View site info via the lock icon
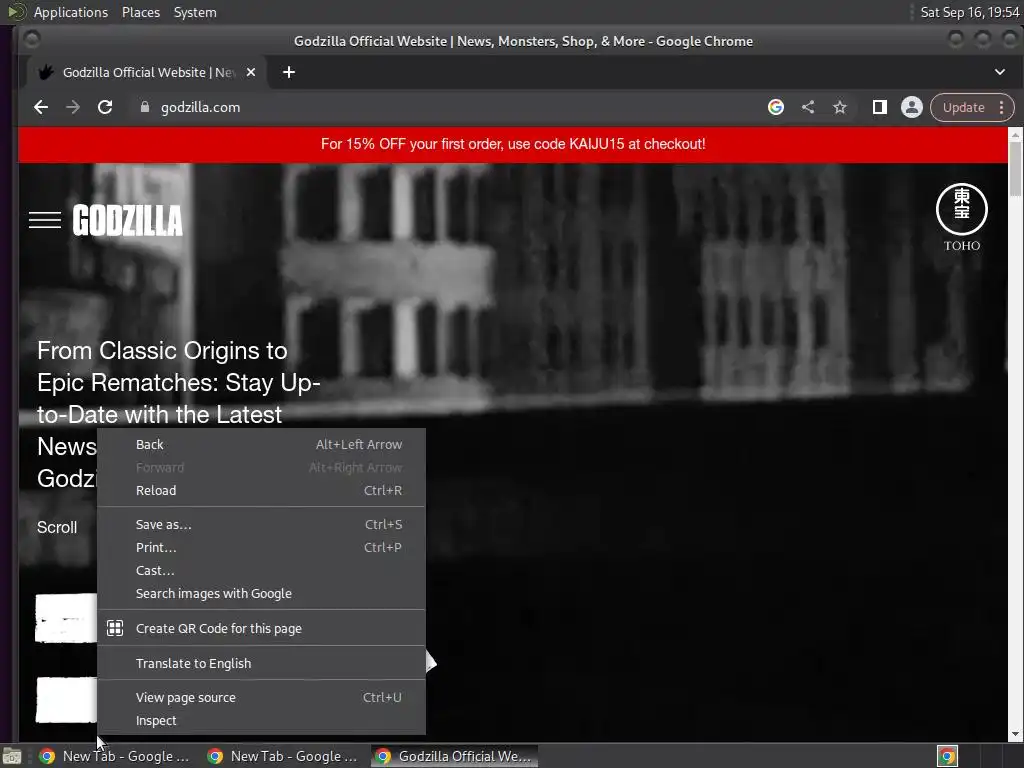Screen dimensions: 1024x768 [x=145, y=107]
